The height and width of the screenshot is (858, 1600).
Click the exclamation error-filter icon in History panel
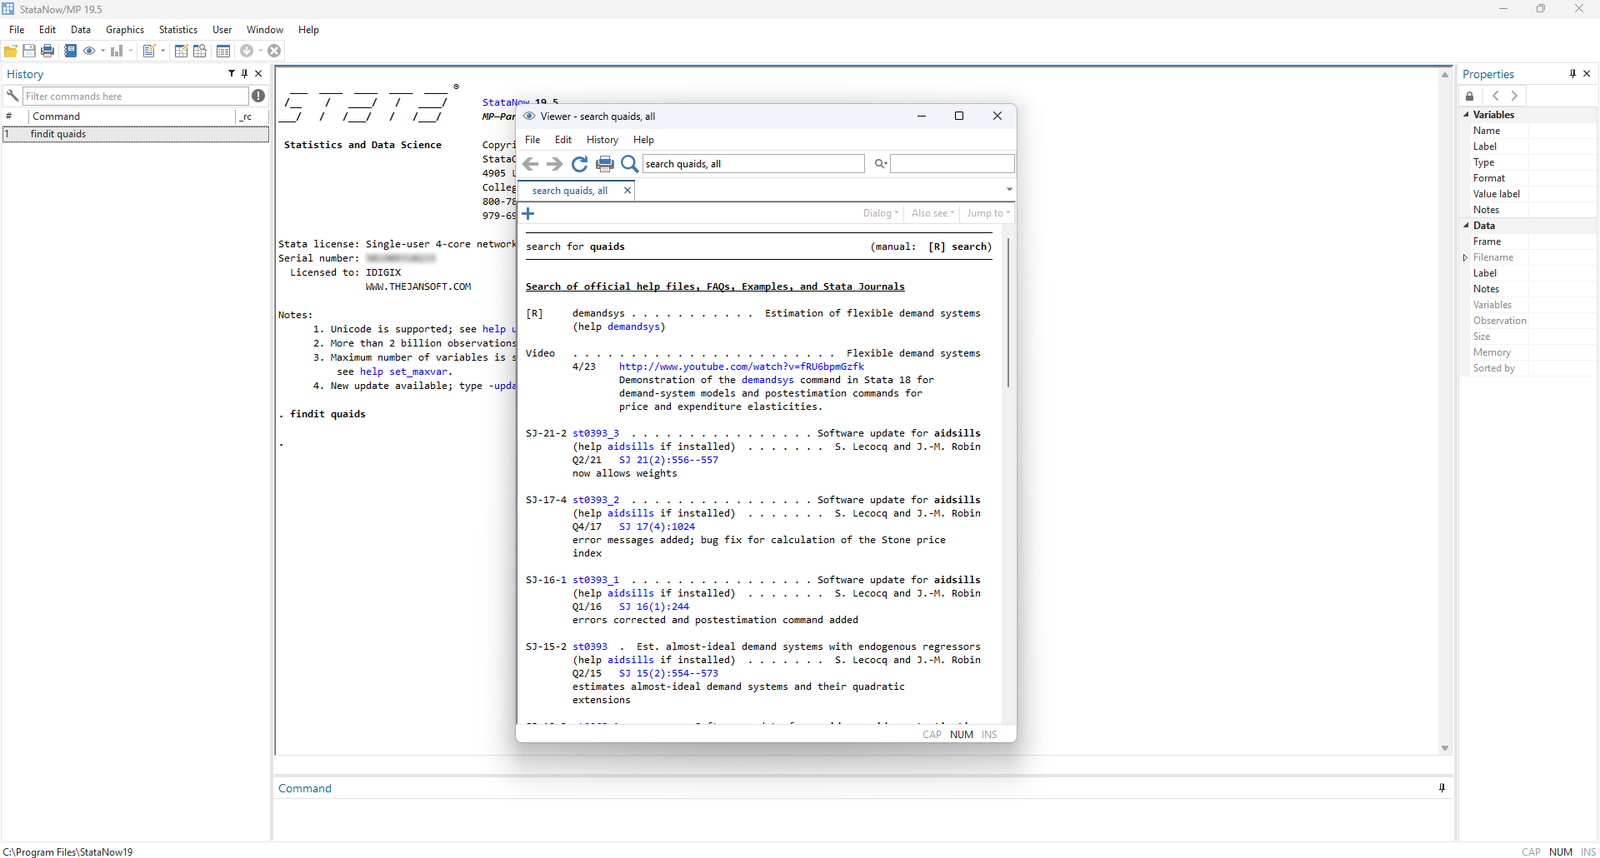click(x=259, y=96)
